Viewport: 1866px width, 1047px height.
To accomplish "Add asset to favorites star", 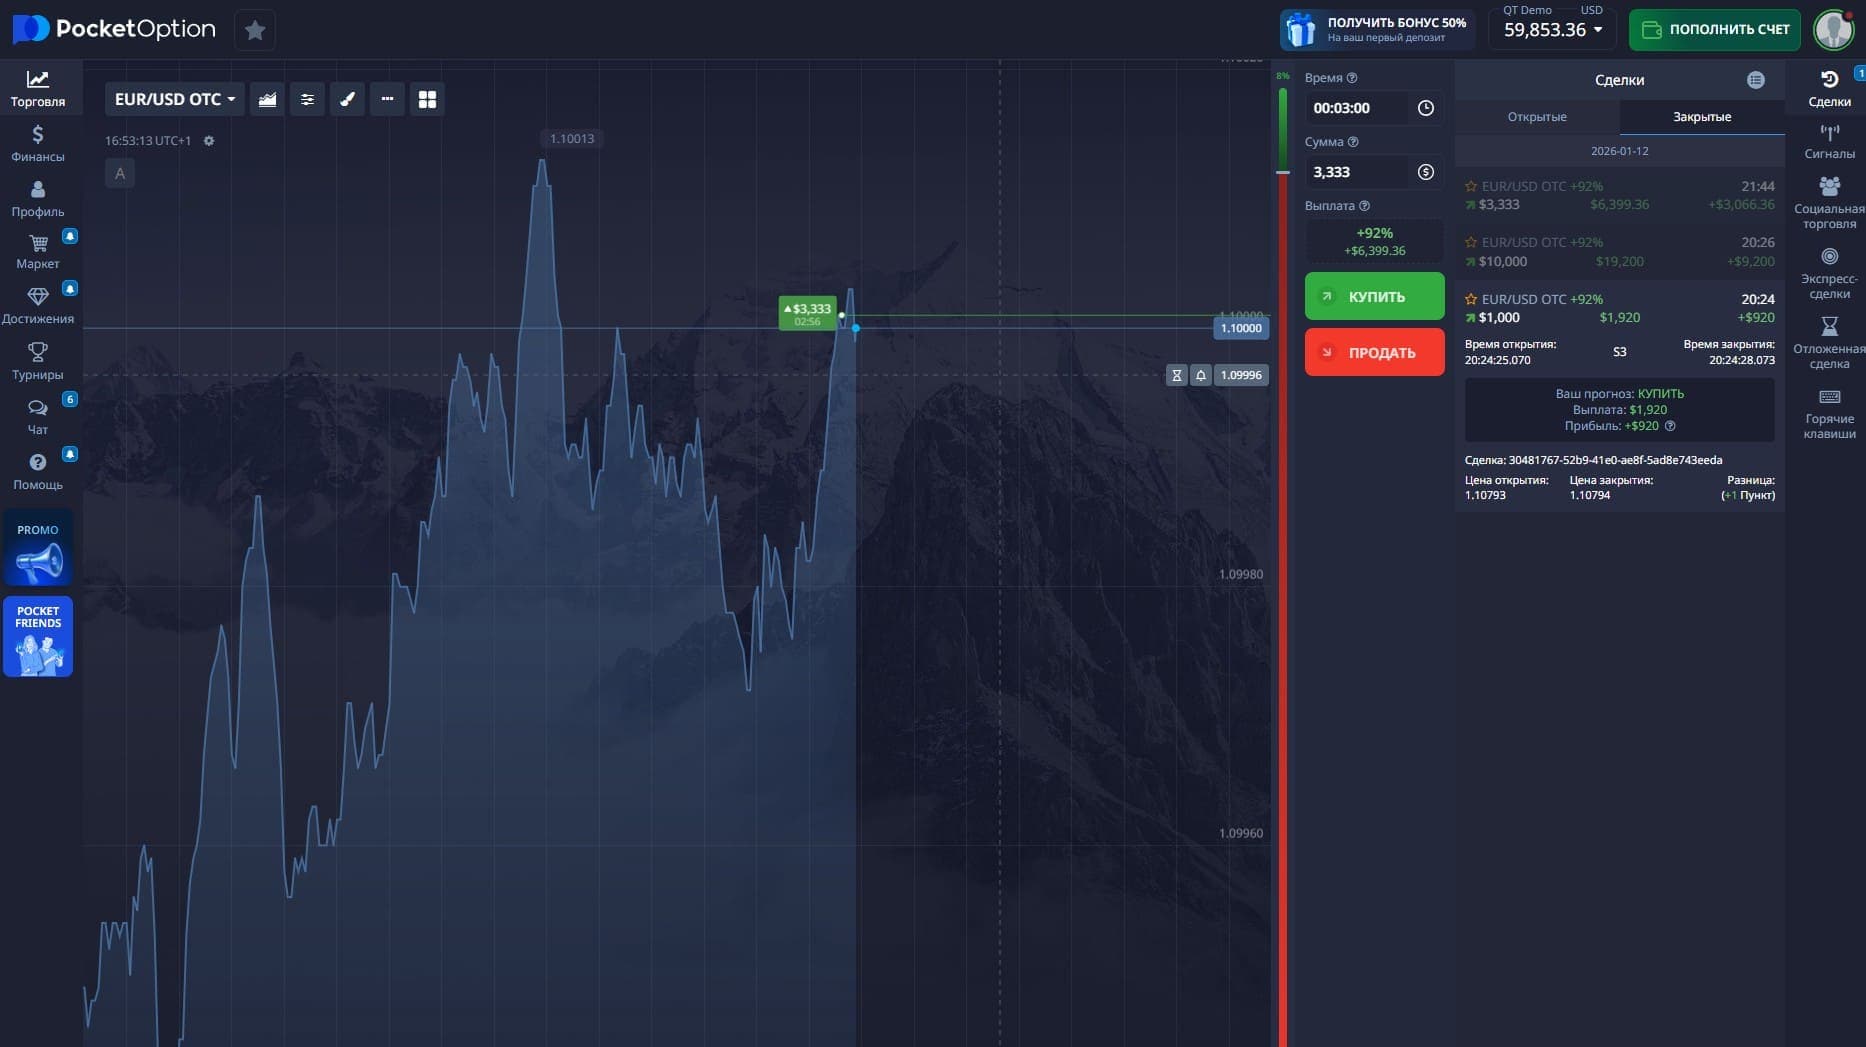I will point(255,30).
